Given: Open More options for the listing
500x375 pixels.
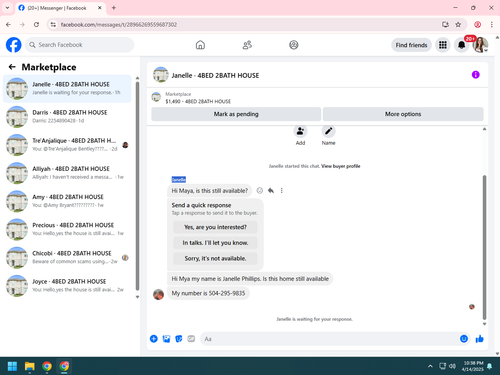Looking at the screenshot, I should coord(403,114).
